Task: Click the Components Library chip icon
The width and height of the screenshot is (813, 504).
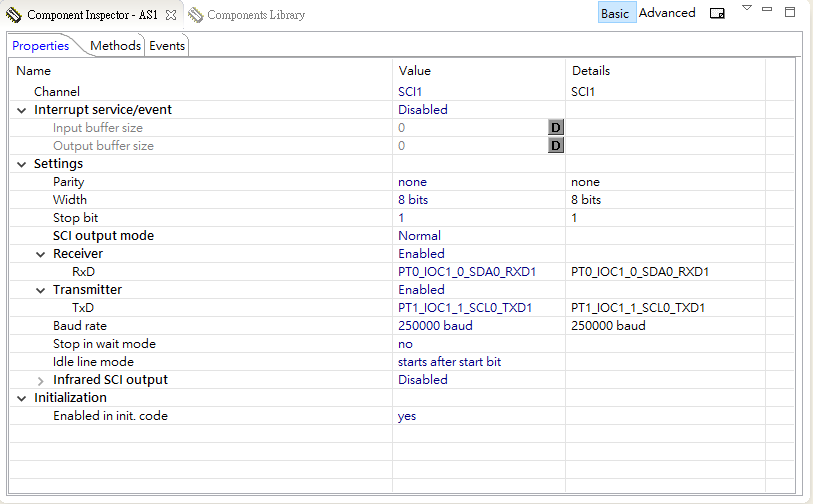Action: [x=195, y=15]
